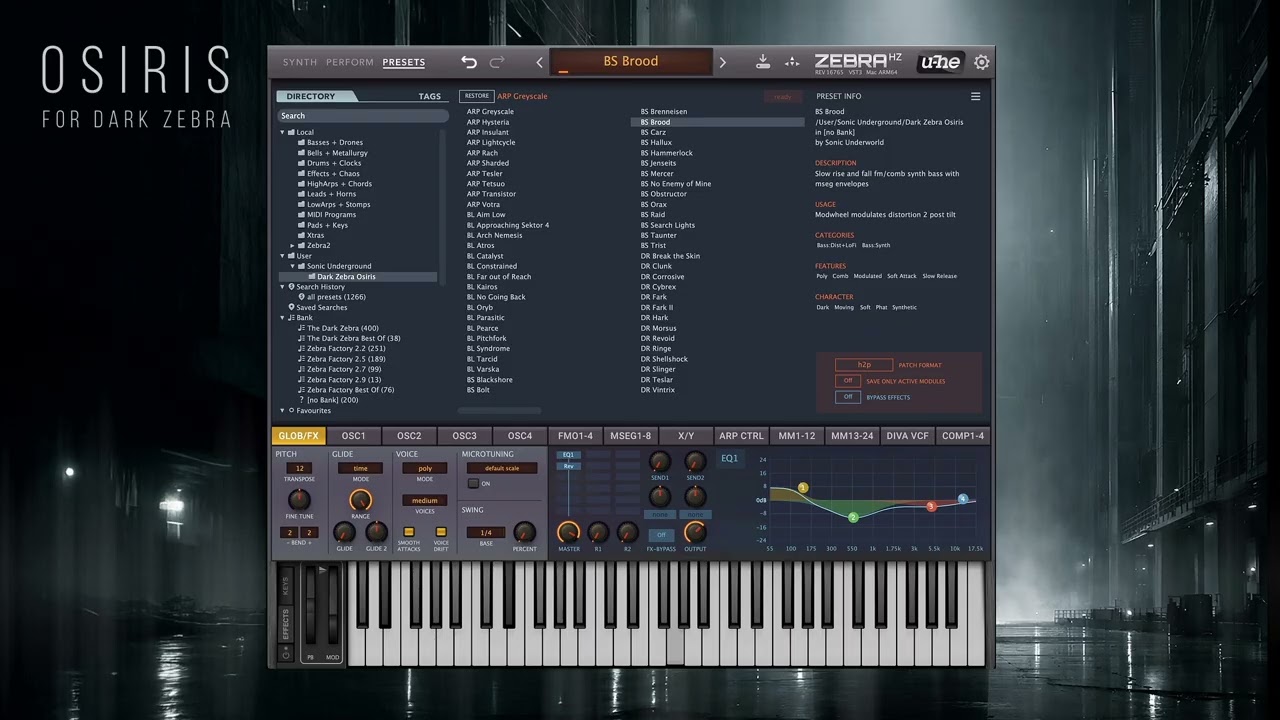Open the Voices 'medium' dropdown
The width and height of the screenshot is (1280, 720).
click(x=425, y=501)
